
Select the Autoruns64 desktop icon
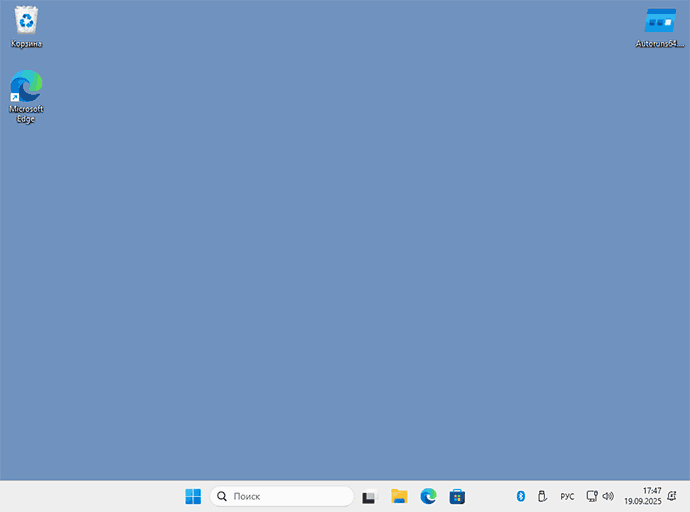[x=660, y=21]
